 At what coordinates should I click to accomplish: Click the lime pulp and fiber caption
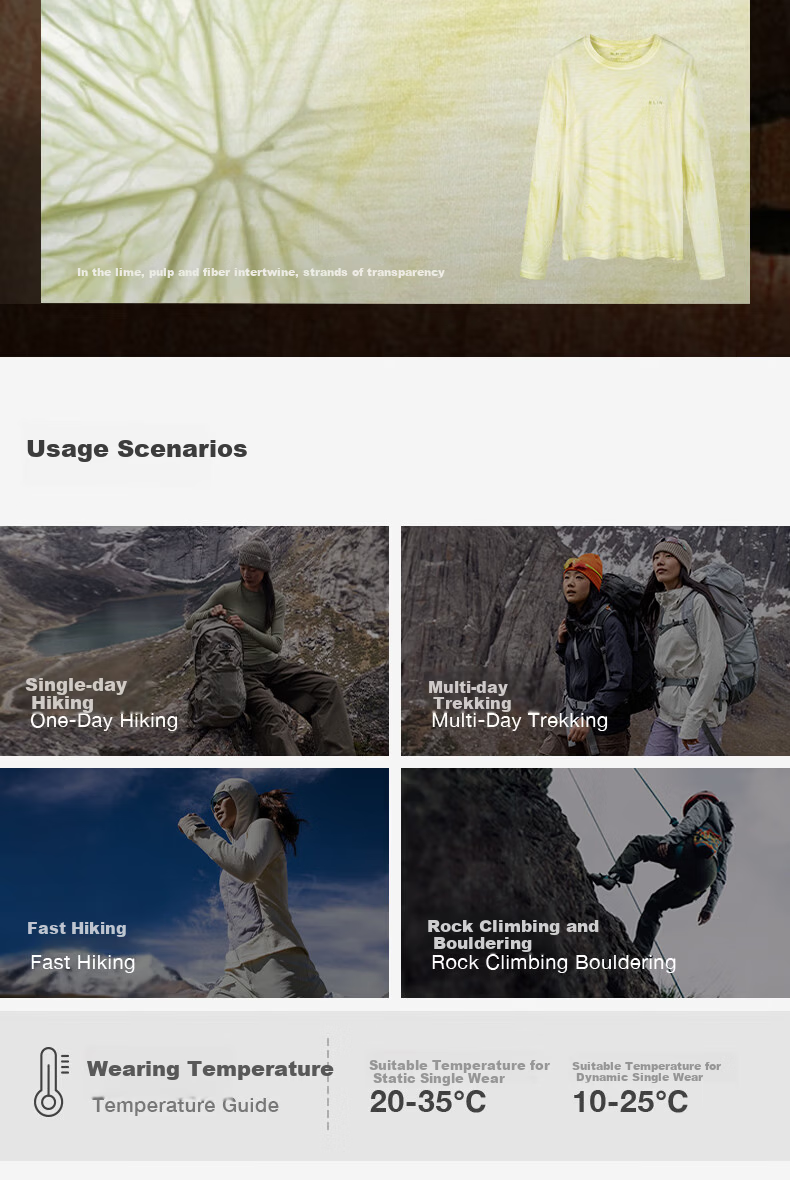coord(260,272)
